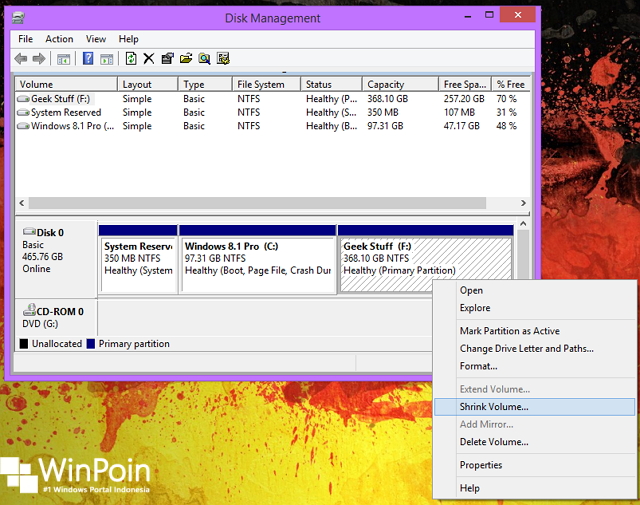The height and width of the screenshot is (505, 640).
Task: Click the '97.31 GB' capacity cell in list
Action: [x=385, y=126]
